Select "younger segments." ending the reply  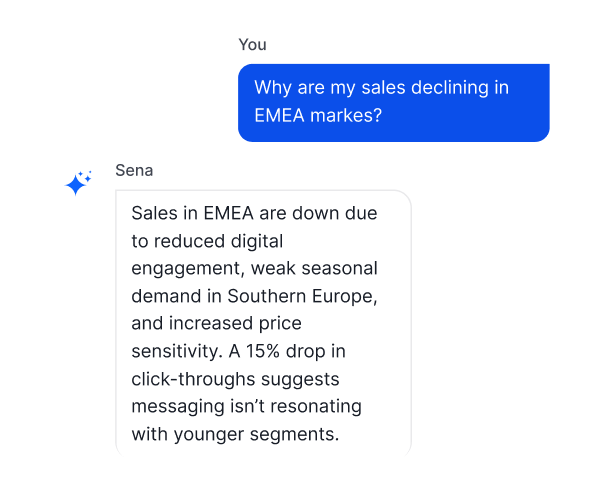pos(256,435)
